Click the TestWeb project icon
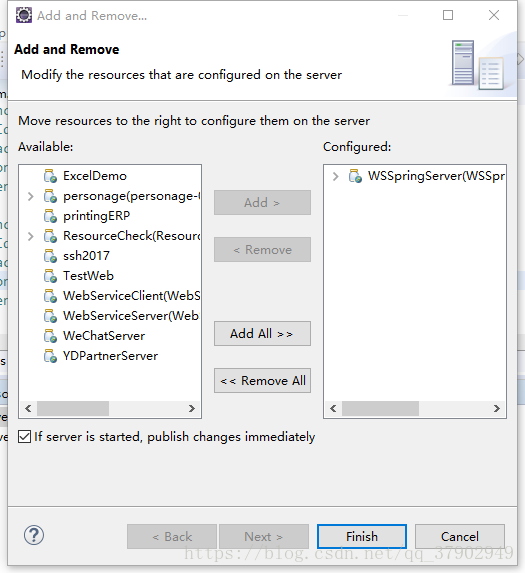The height and width of the screenshot is (573, 525). tap(50, 276)
